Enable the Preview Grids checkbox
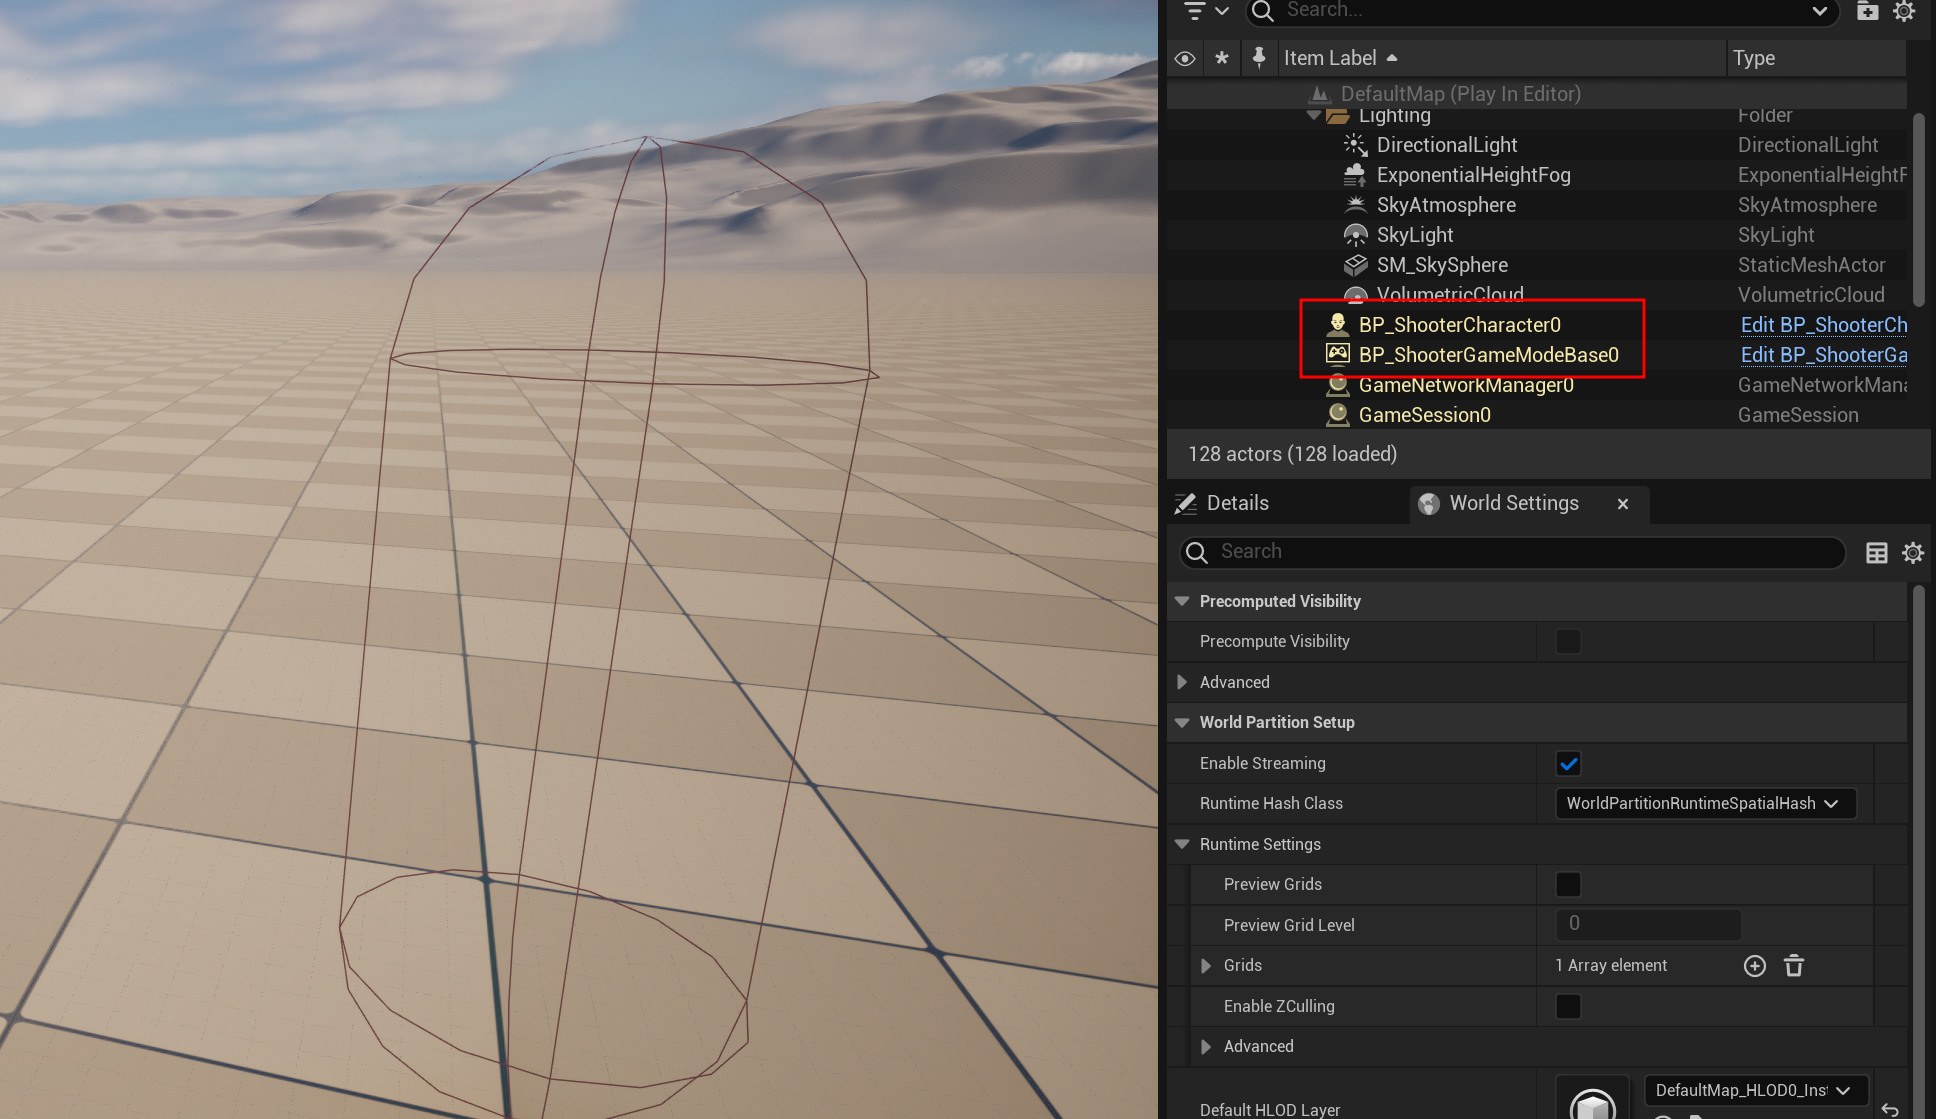Viewport: 1936px width, 1119px height. coord(1568,885)
